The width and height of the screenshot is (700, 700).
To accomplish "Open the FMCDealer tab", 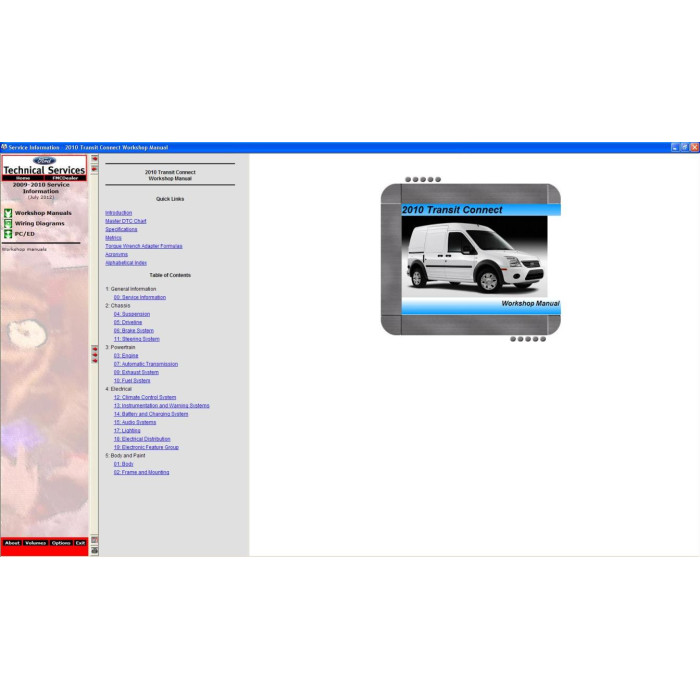I will pos(65,178).
